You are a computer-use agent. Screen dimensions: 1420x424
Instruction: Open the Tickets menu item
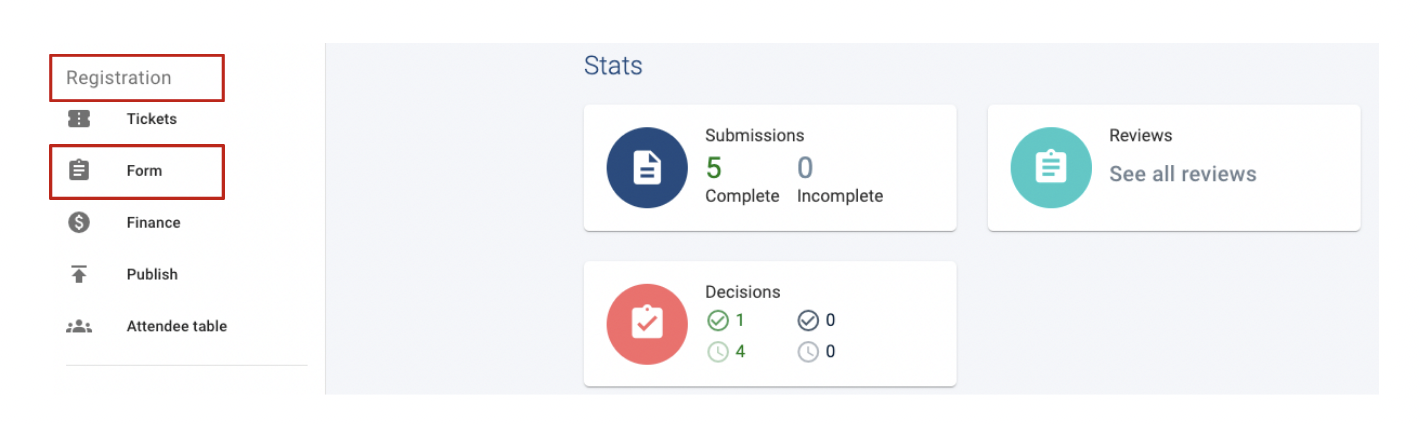click(x=151, y=119)
